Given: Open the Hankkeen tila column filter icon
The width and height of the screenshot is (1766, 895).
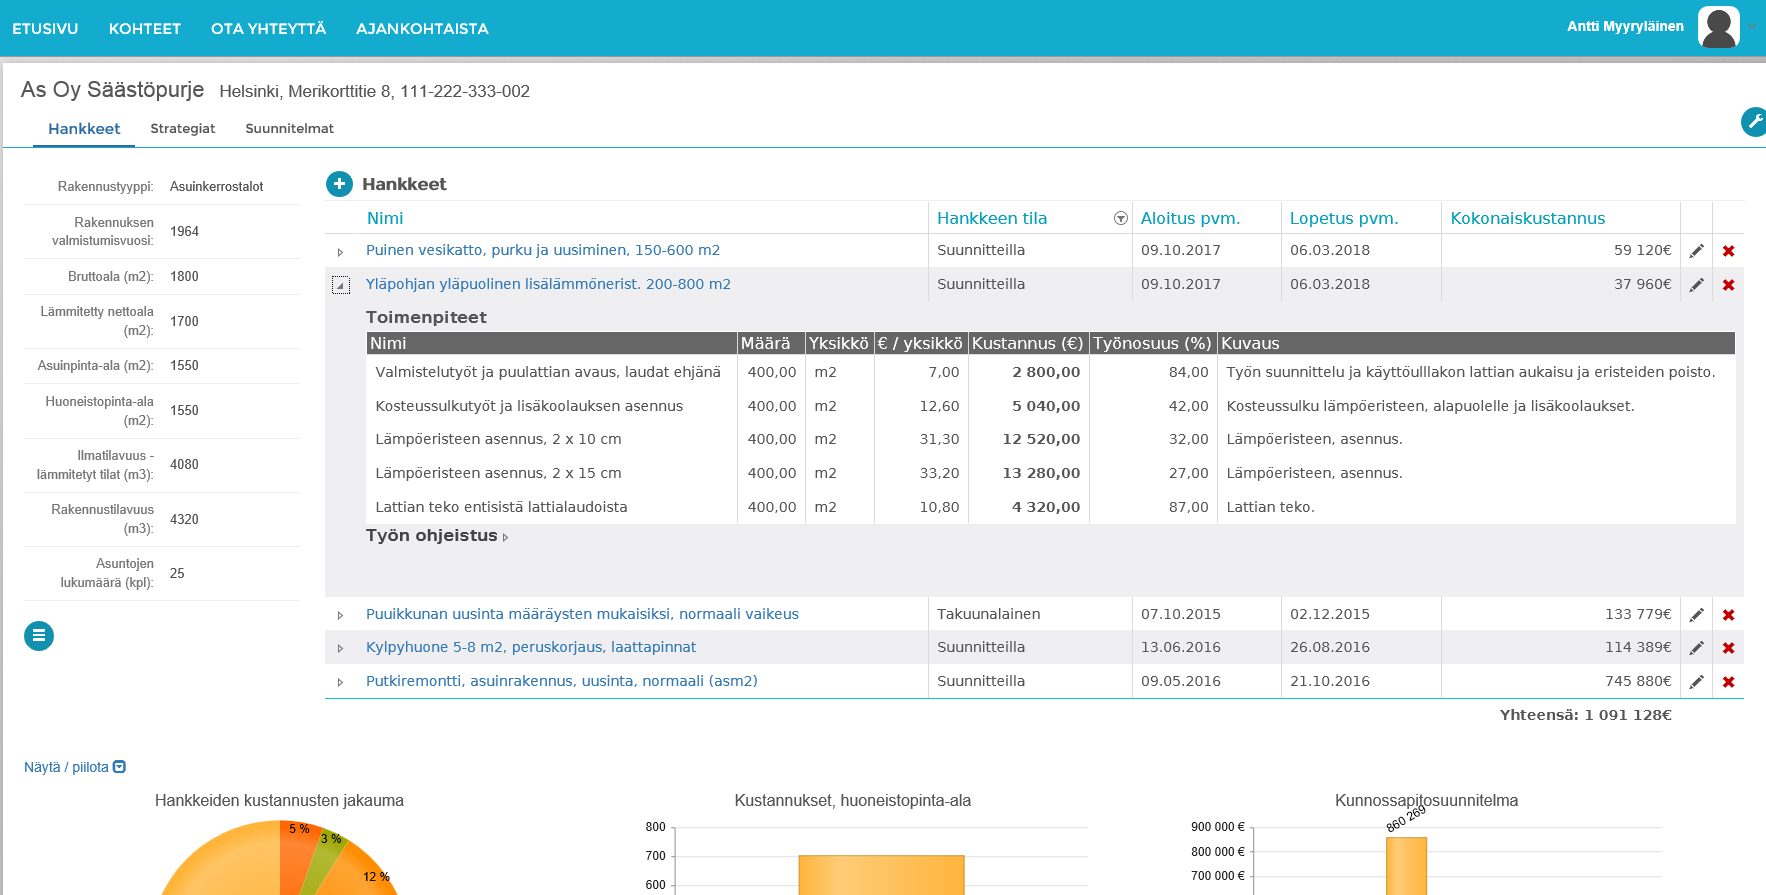Looking at the screenshot, I should (1121, 218).
